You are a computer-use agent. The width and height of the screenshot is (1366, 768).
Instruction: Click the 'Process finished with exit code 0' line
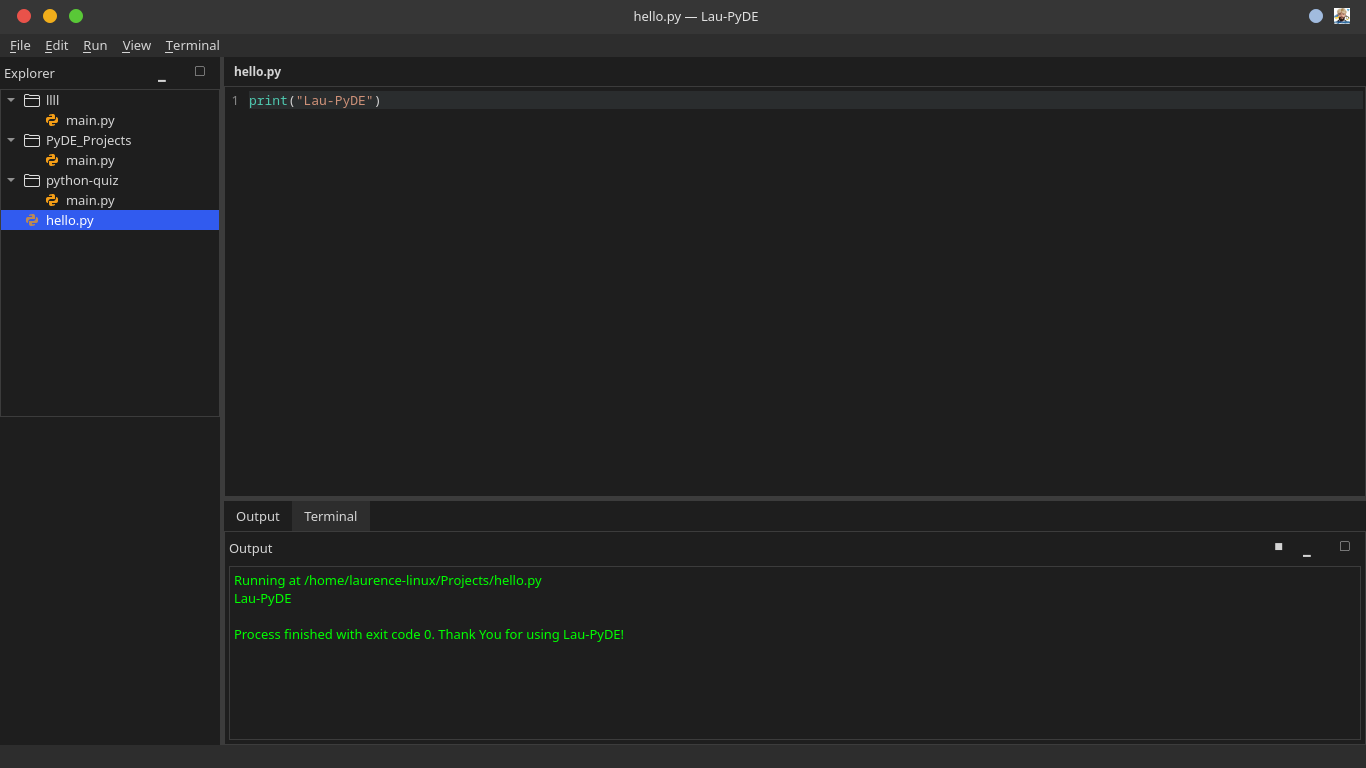point(429,635)
